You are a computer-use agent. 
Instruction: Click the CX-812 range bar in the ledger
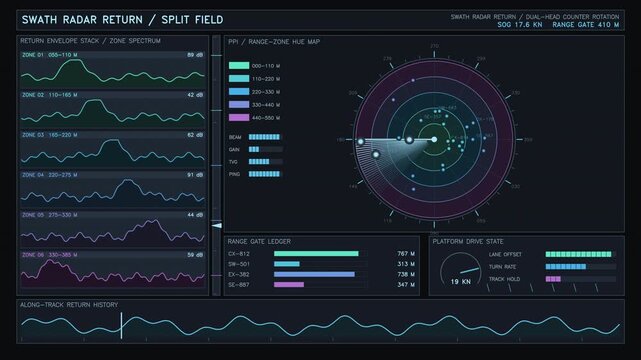click(x=316, y=254)
